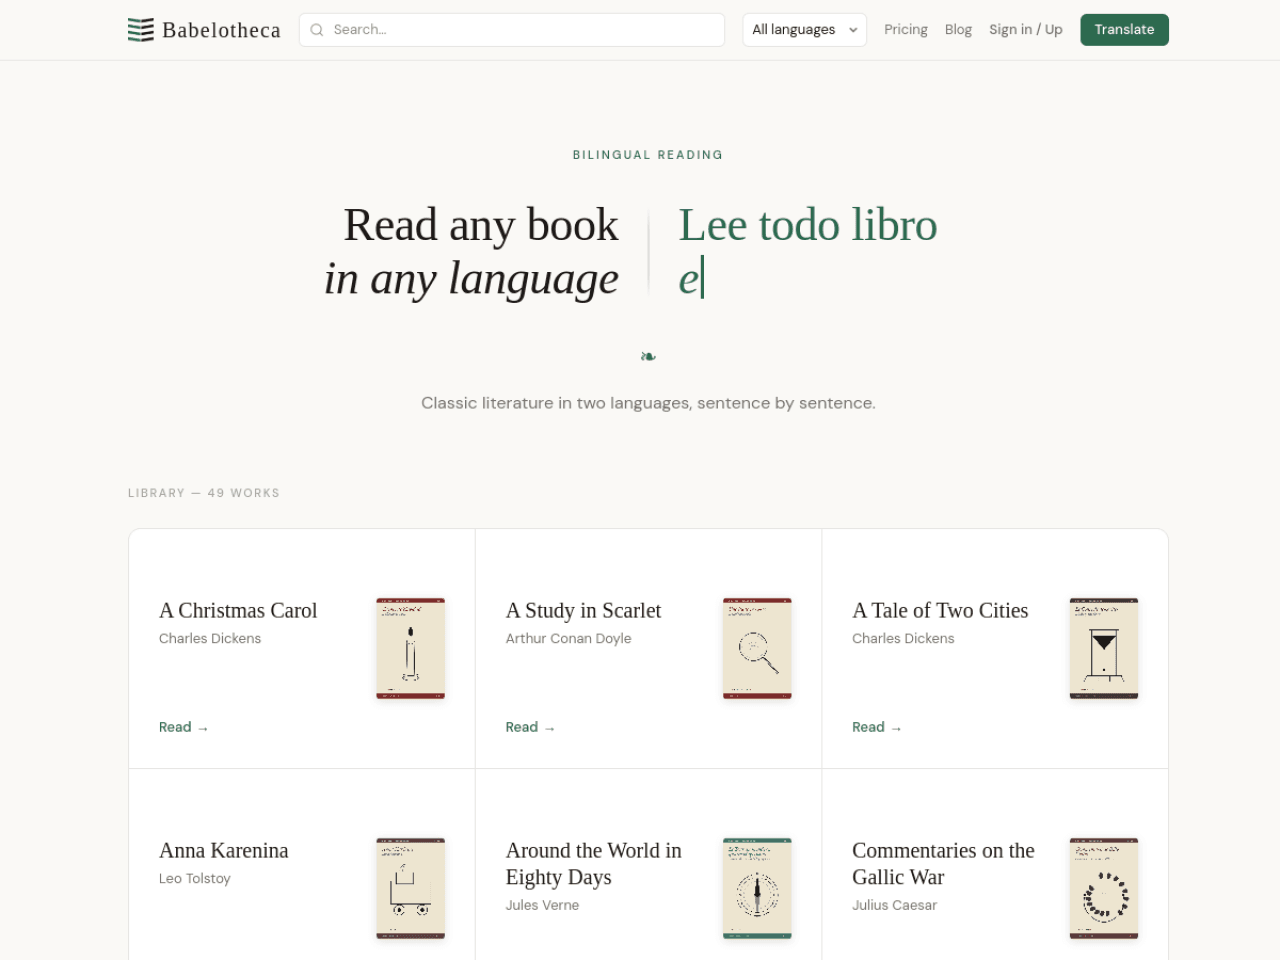Click the Classic literature tagline text
This screenshot has height=960, width=1280.
tap(648, 403)
